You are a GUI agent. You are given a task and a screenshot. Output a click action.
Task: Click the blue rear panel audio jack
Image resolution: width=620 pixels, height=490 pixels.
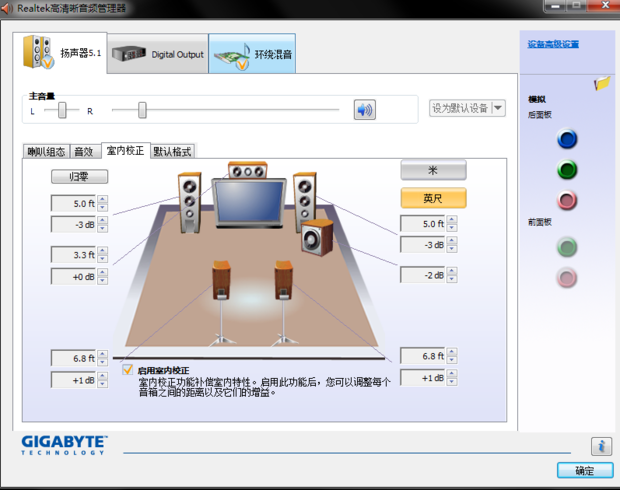tap(567, 139)
